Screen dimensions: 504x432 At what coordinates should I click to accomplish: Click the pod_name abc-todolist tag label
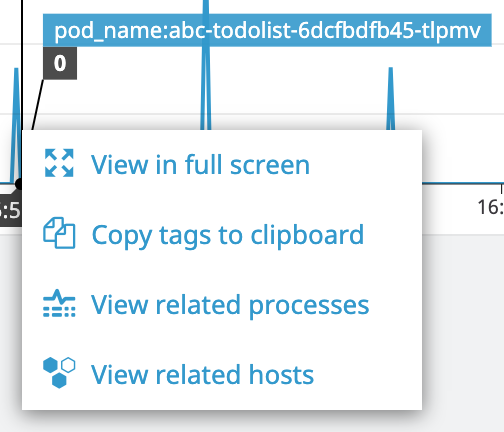point(267,30)
